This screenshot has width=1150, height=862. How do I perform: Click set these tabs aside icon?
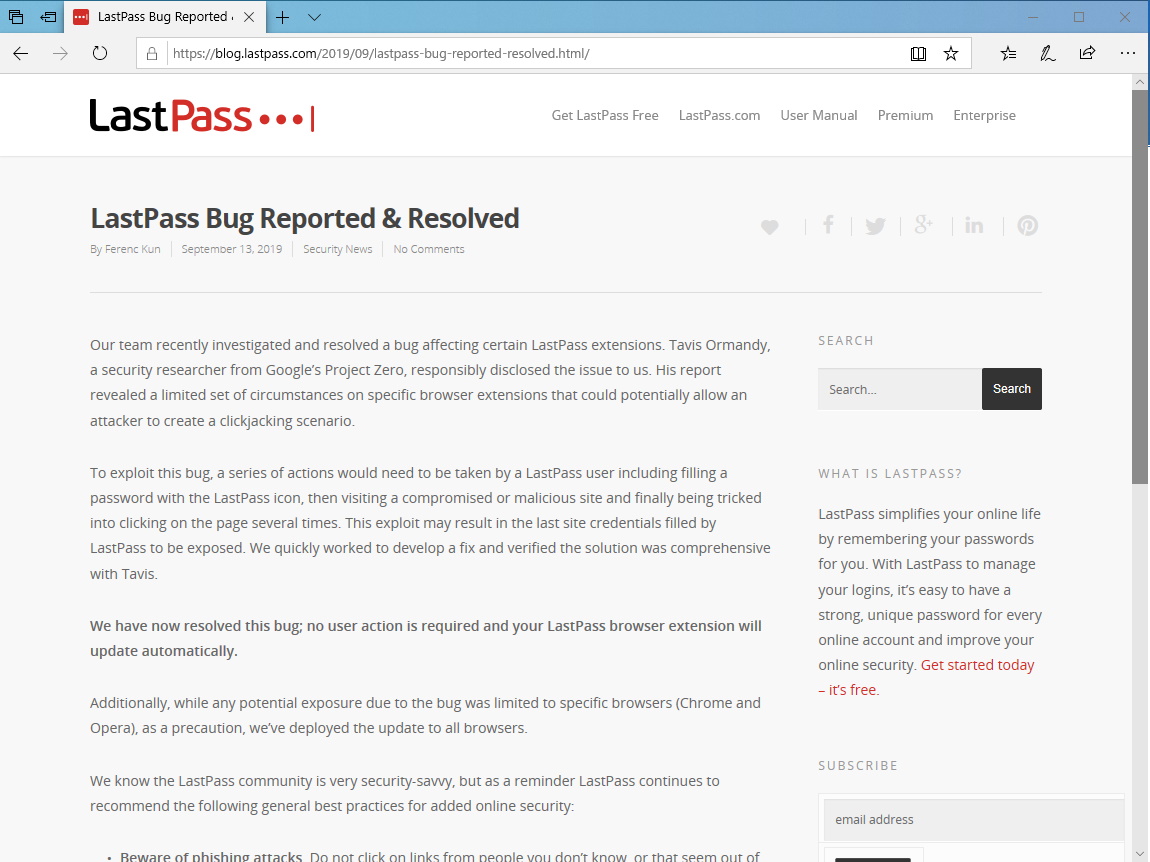coord(48,17)
